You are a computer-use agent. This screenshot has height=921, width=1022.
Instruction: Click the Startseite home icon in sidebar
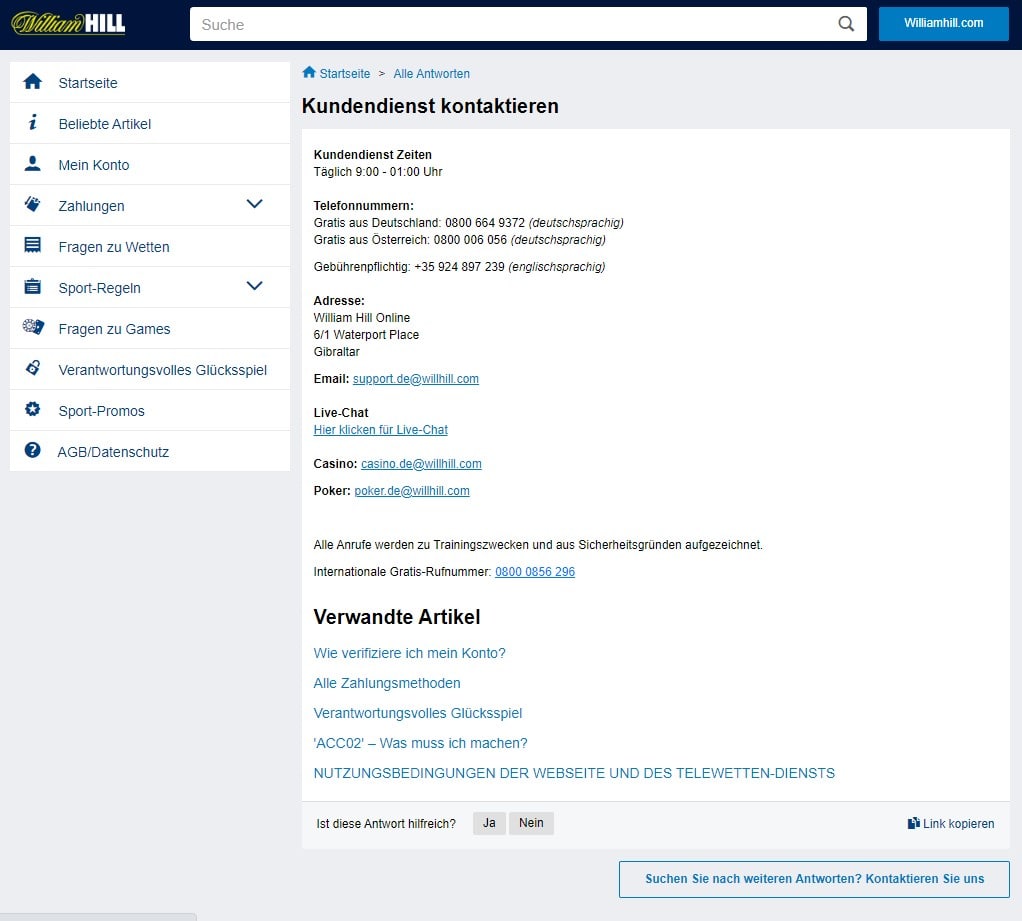[x=33, y=82]
